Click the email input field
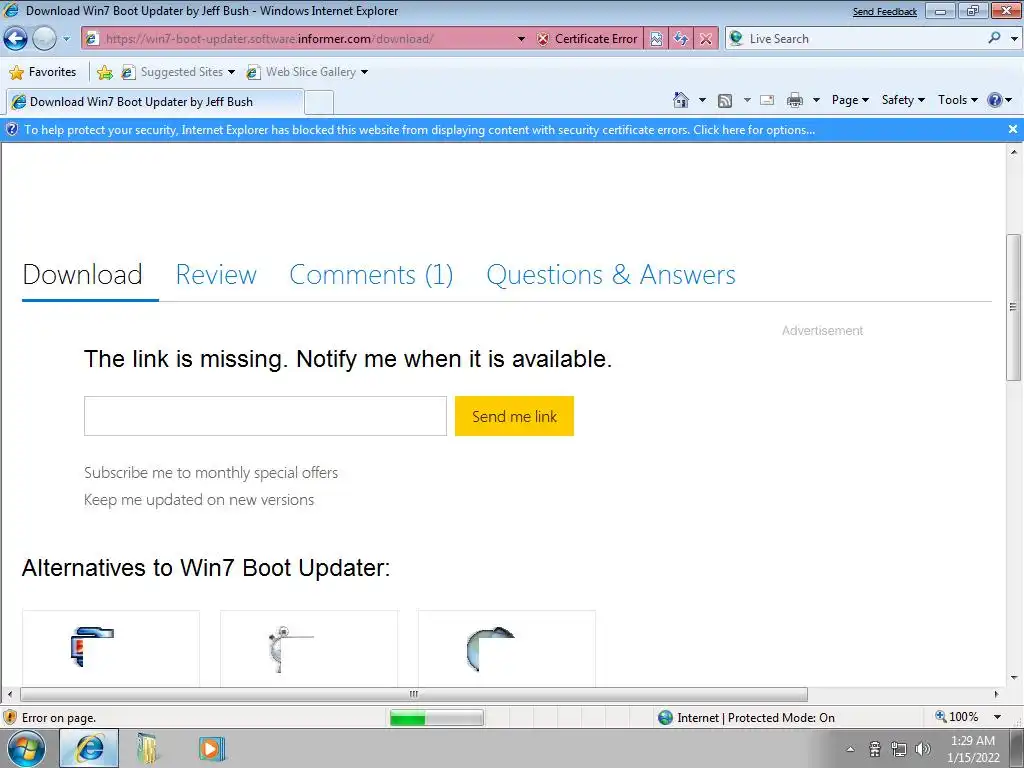Image resolution: width=1024 pixels, height=768 pixels. (x=265, y=416)
